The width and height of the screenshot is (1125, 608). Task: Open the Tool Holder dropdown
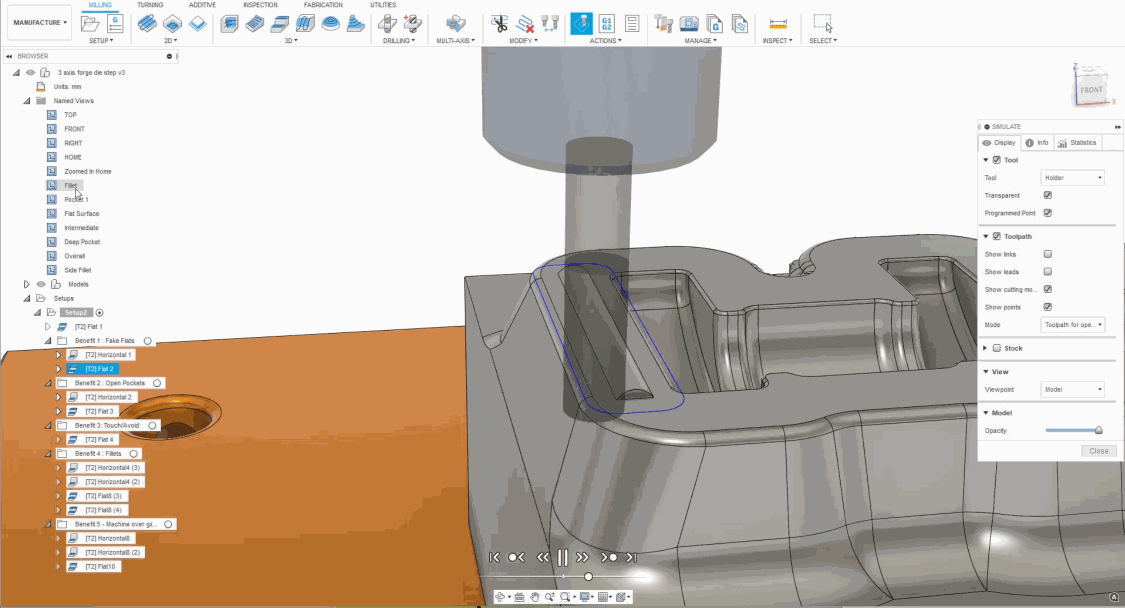coord(1072,178)
